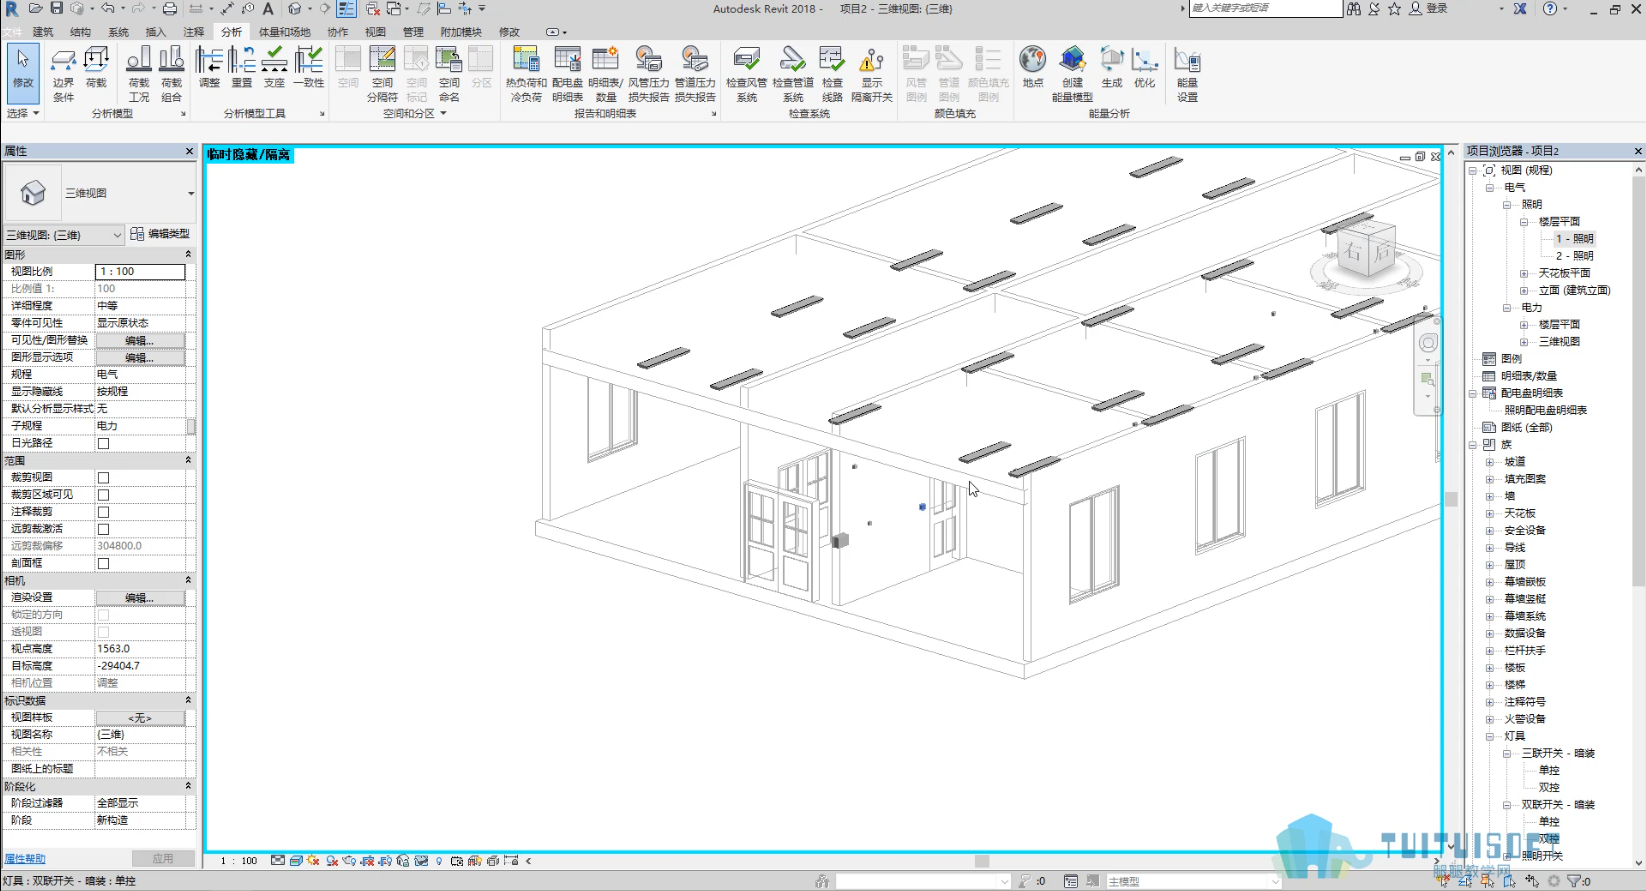Click 创建能量模型 create energy model icon
Screen dimensions: 1646x891
pyautogui.click(x=1072, y=73)
